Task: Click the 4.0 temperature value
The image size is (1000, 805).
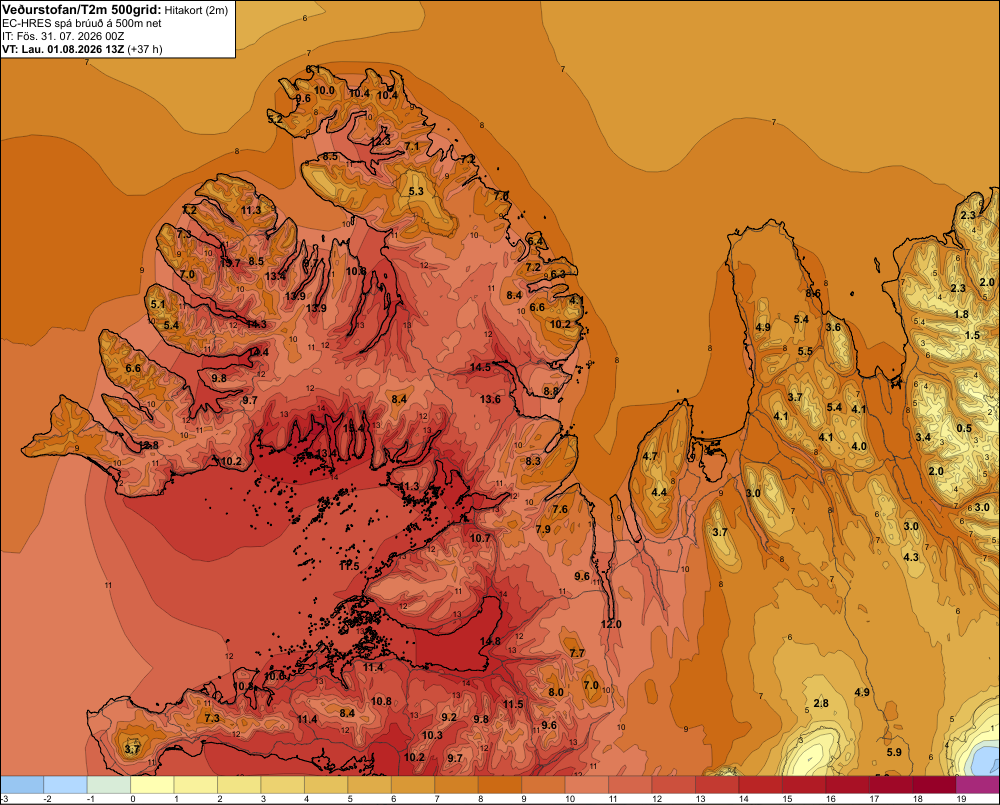Action: click(859, 447)
